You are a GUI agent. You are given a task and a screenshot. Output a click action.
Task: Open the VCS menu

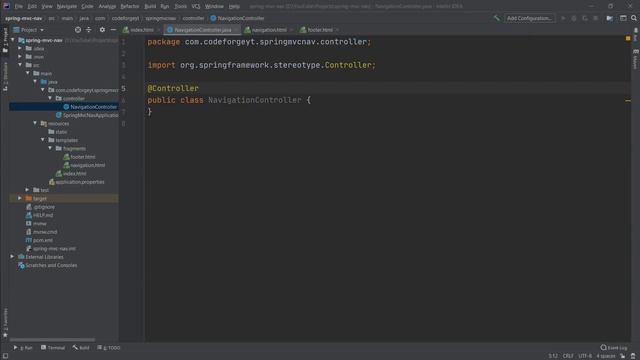(x=196, y=6)
